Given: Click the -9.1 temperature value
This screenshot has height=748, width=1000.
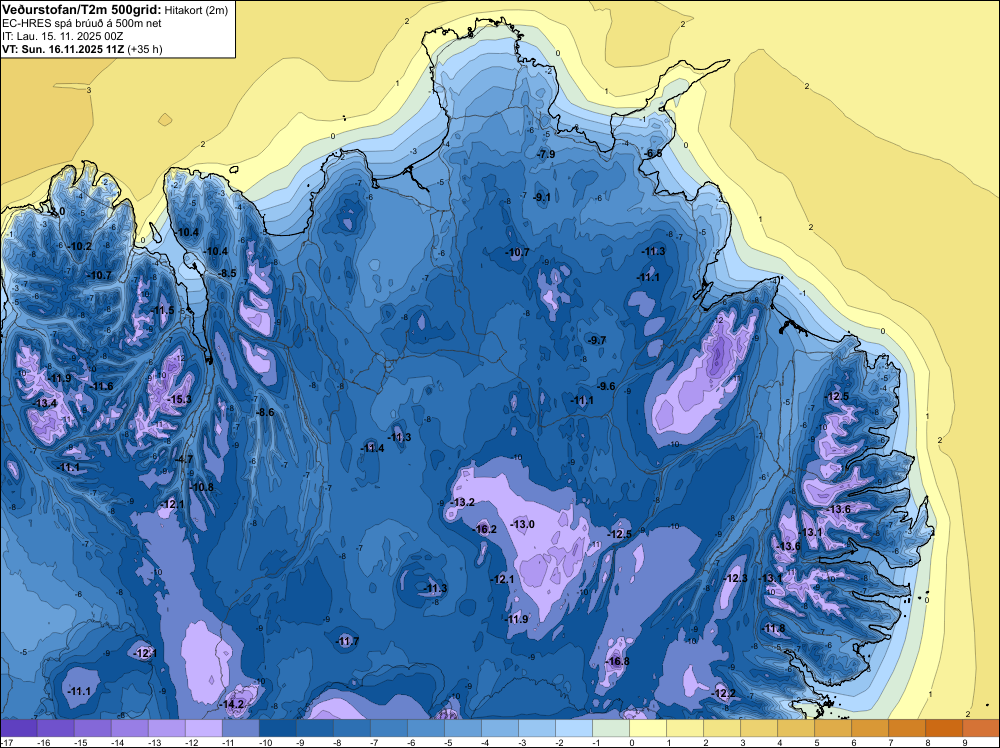Looking at the screenshot, I should click(x=541, y=197).
